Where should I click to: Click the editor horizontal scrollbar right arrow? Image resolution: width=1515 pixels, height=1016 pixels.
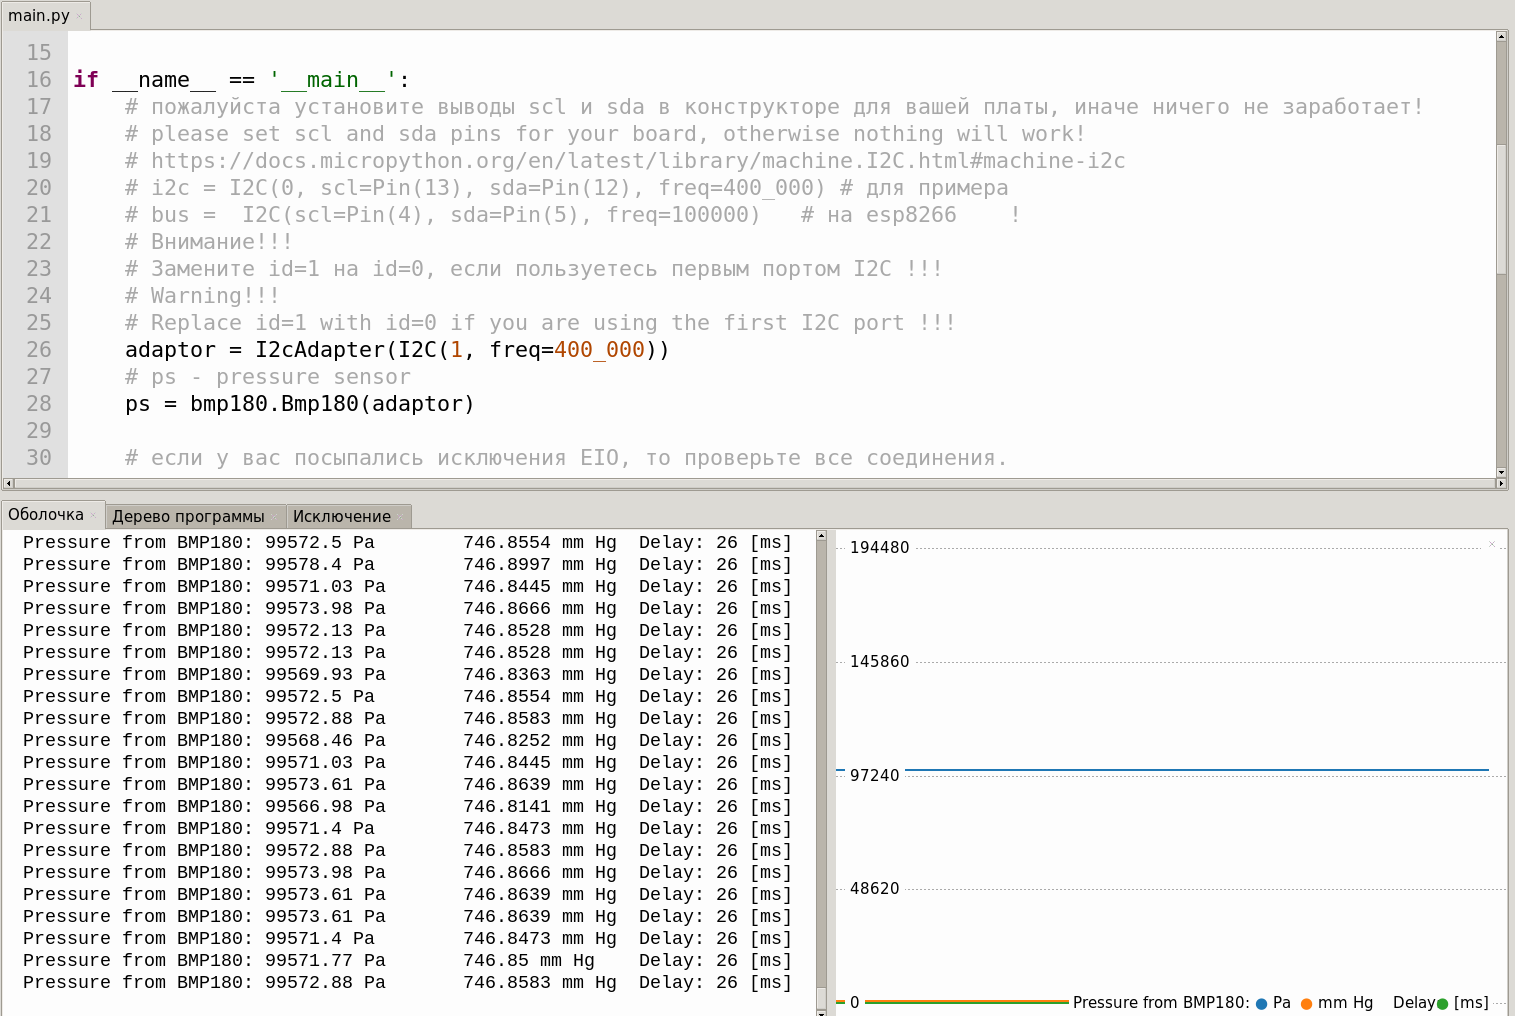pos(1501,483)
